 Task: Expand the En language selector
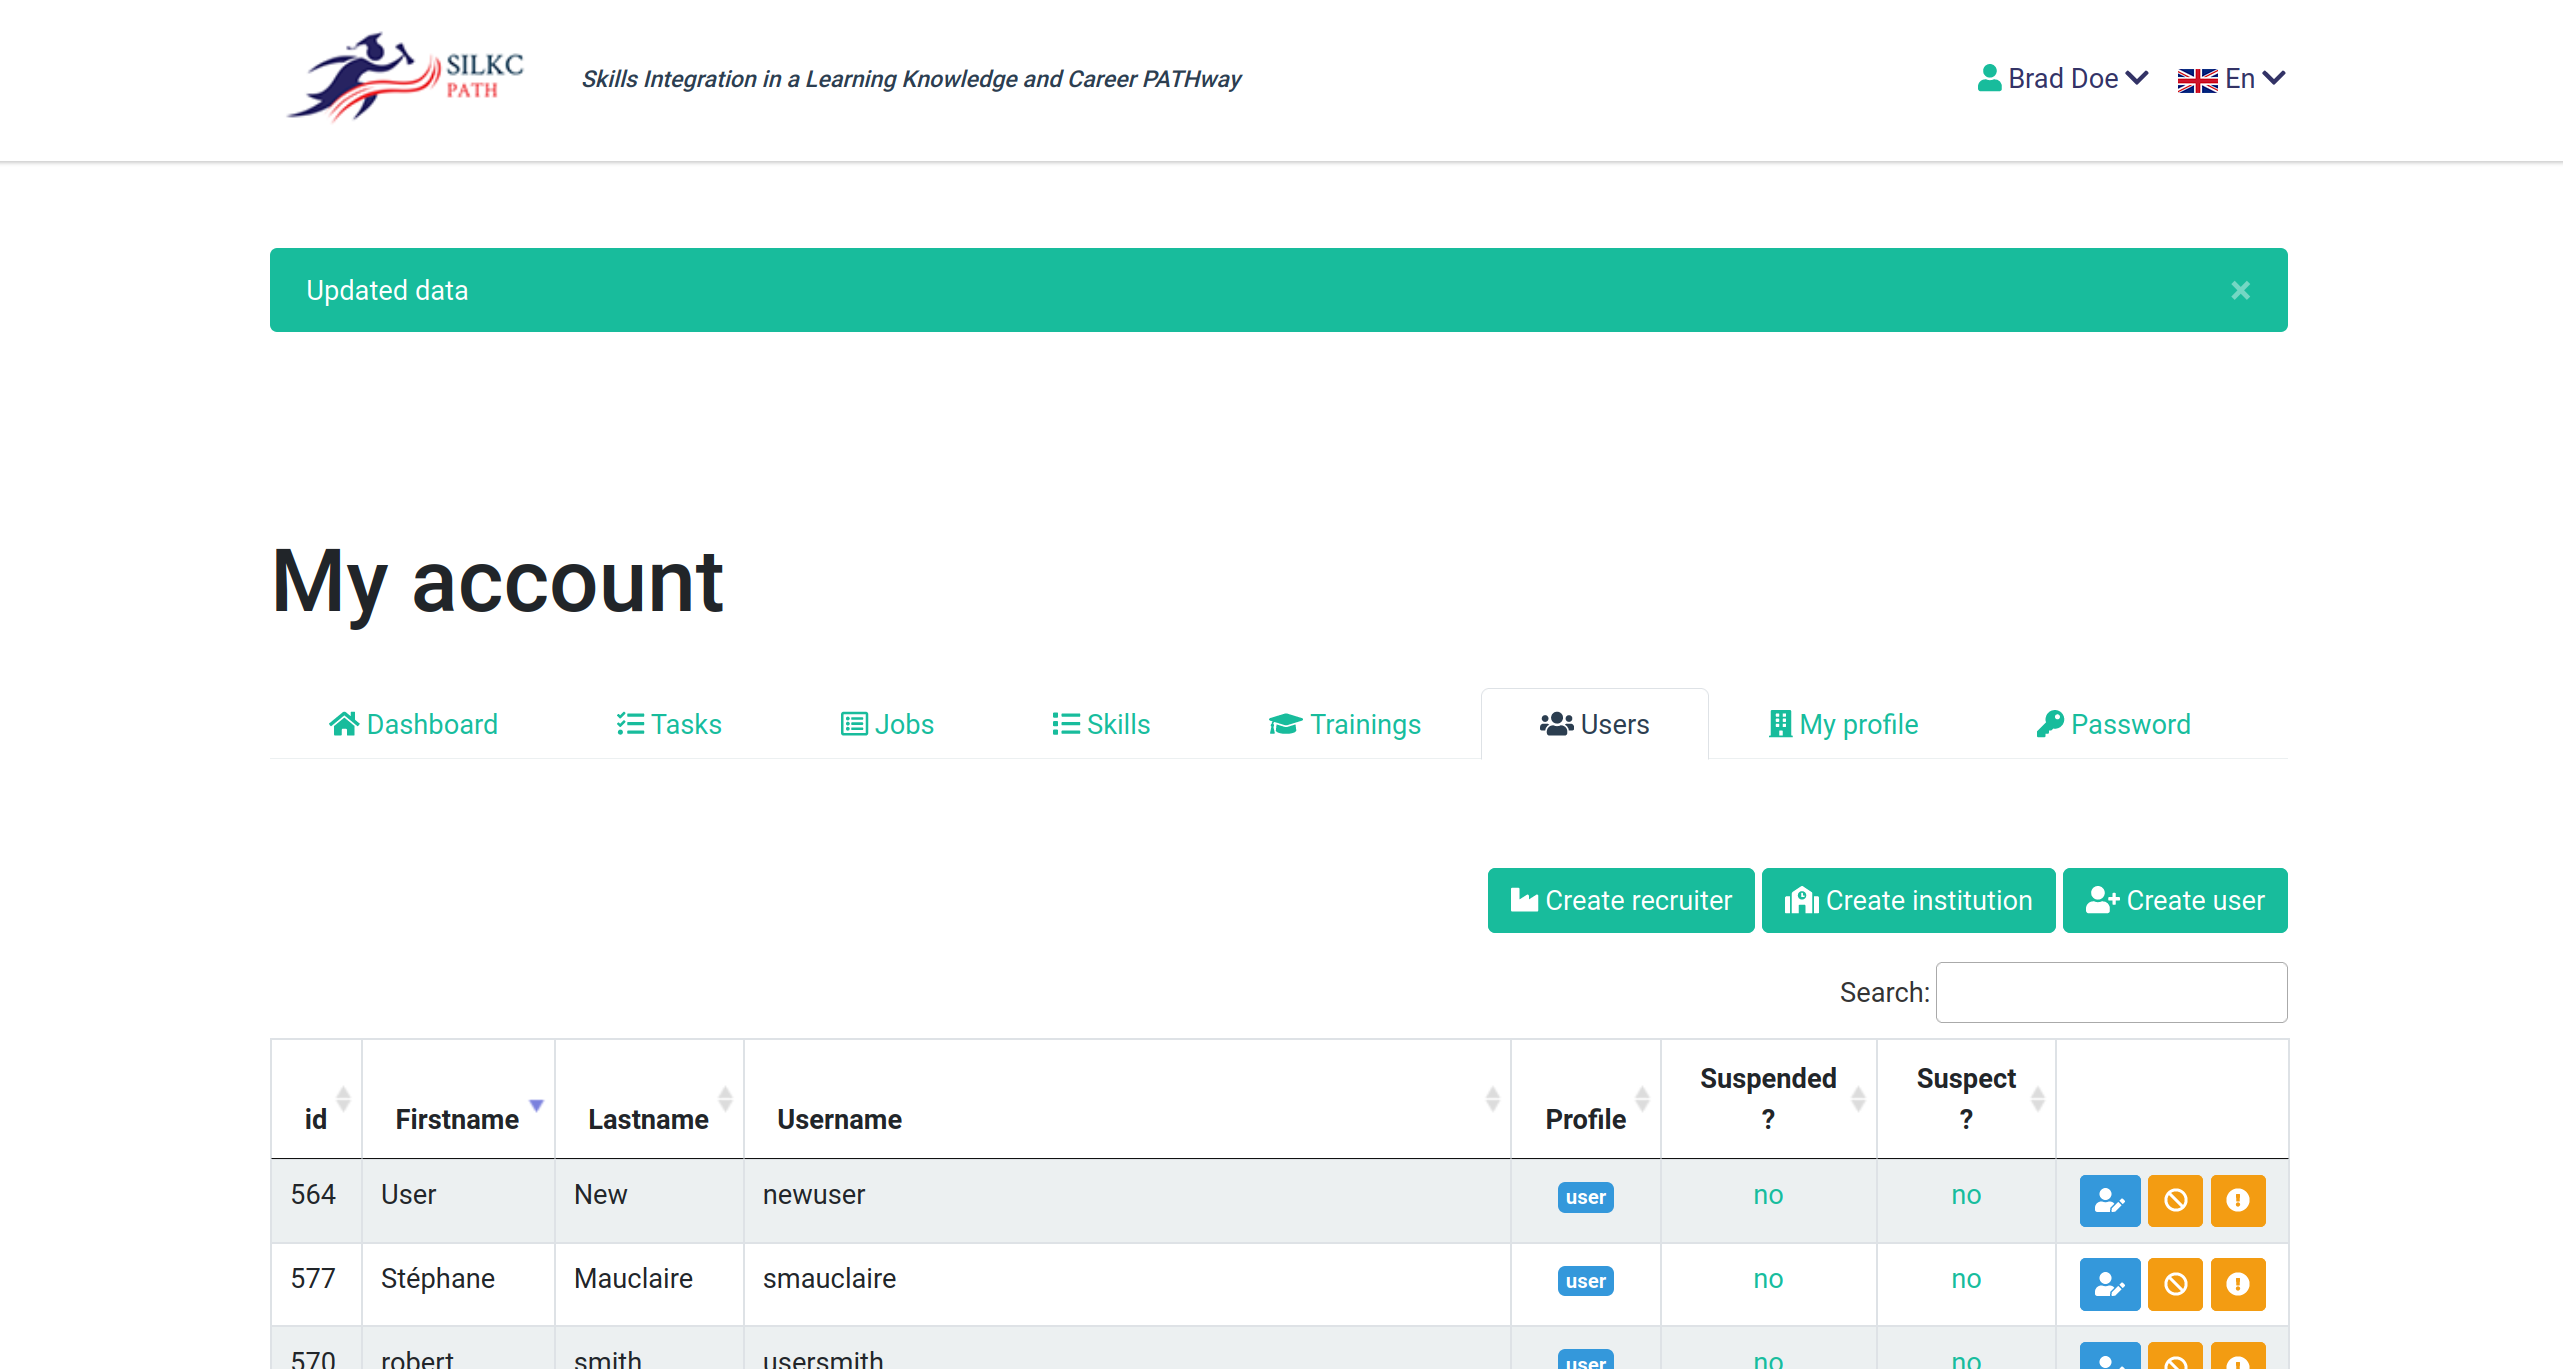[2230, 78]
